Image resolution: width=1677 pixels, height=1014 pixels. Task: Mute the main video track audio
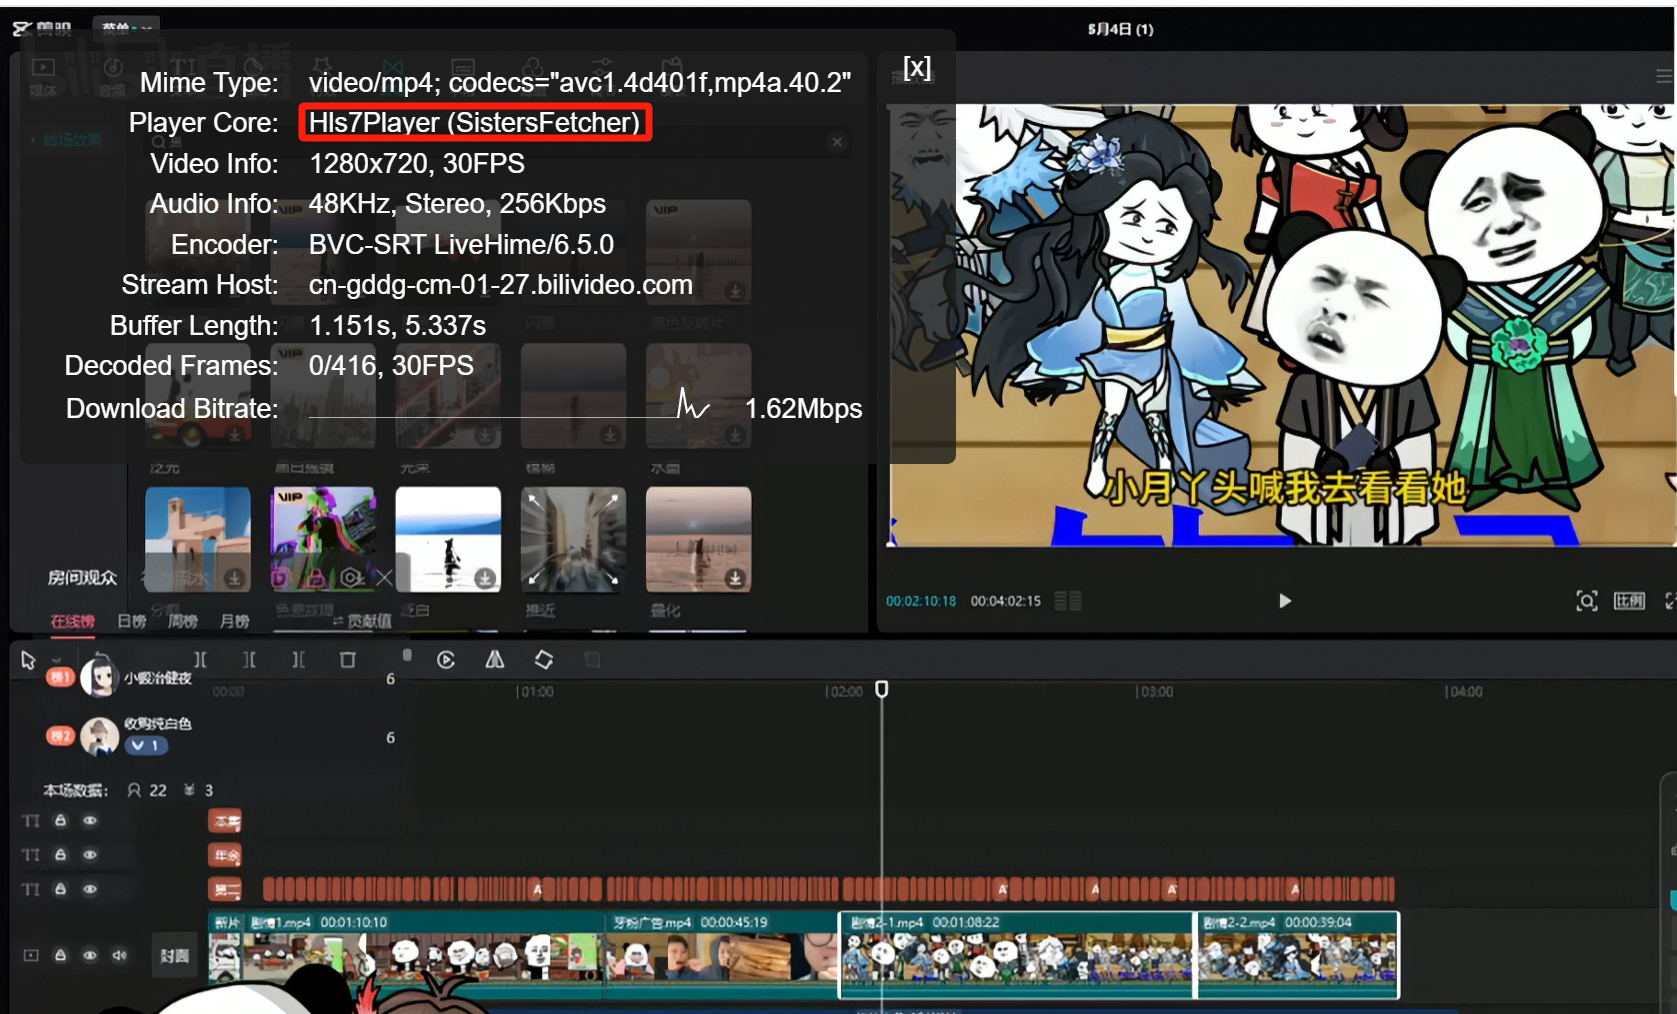120,956
